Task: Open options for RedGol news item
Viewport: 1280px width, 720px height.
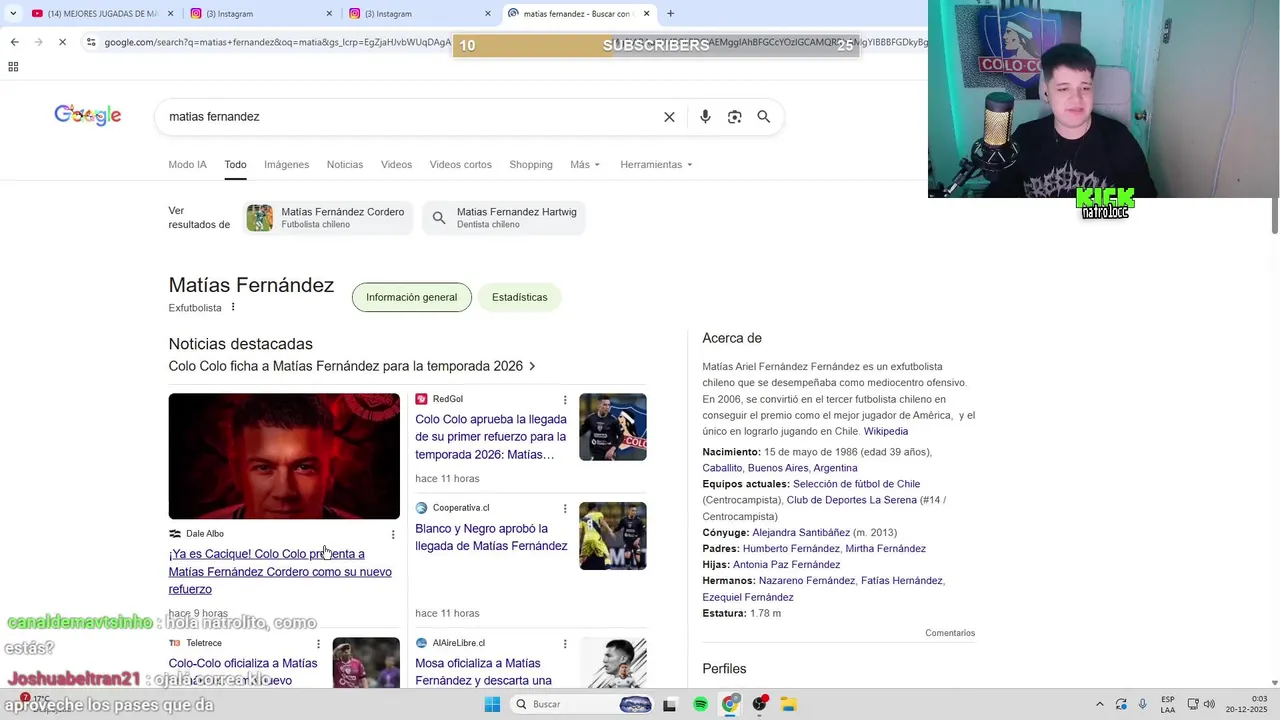Action: coord(565,400)
